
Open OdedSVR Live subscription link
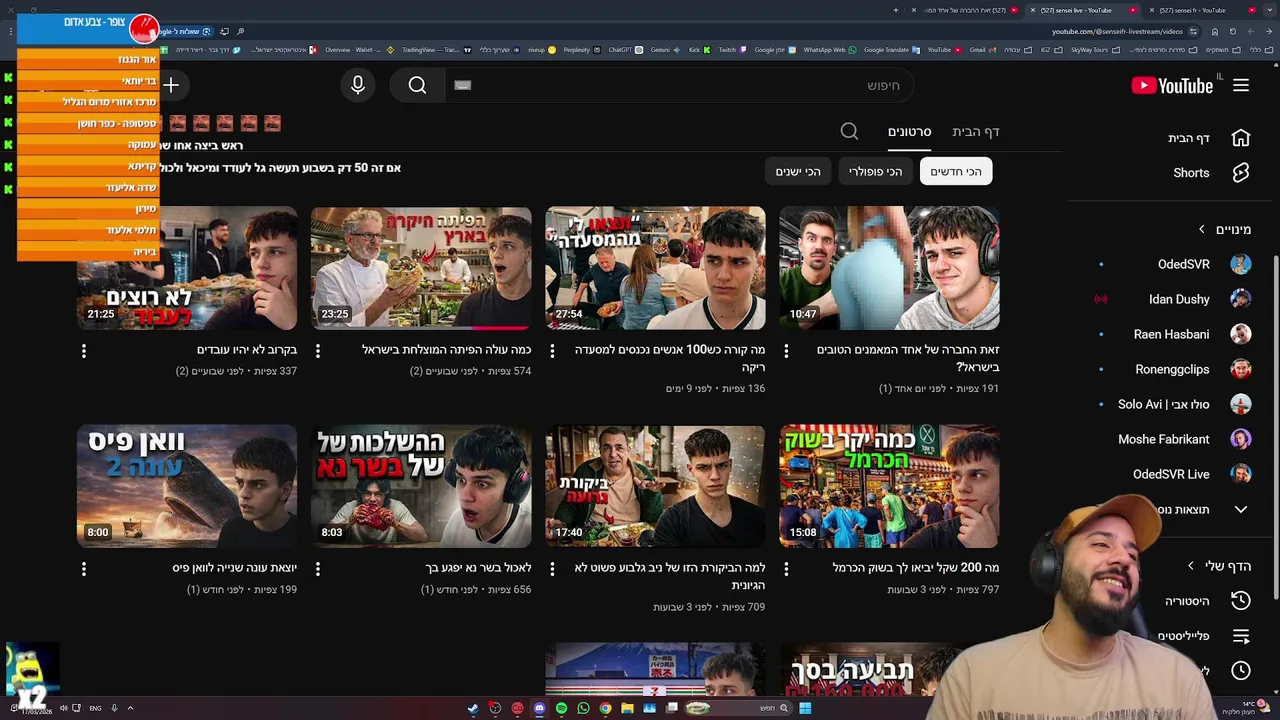coord(1171,474)
